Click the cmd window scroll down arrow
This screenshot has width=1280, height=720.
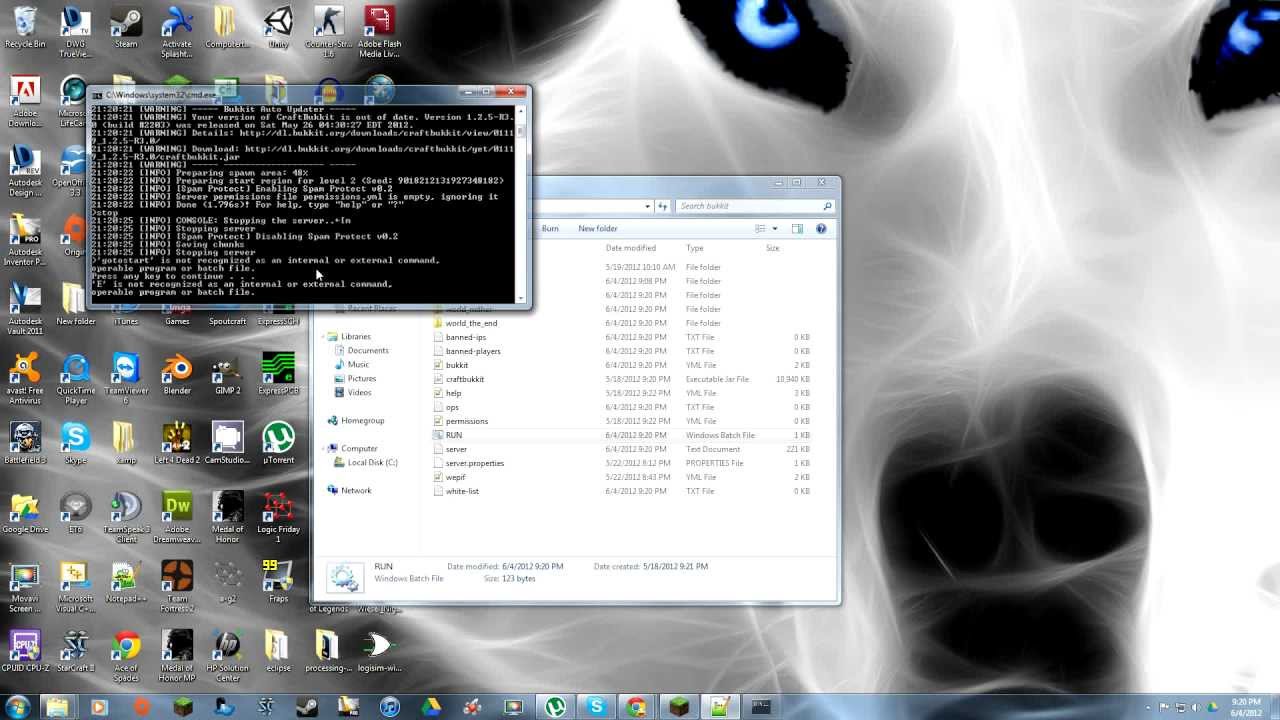521,297
